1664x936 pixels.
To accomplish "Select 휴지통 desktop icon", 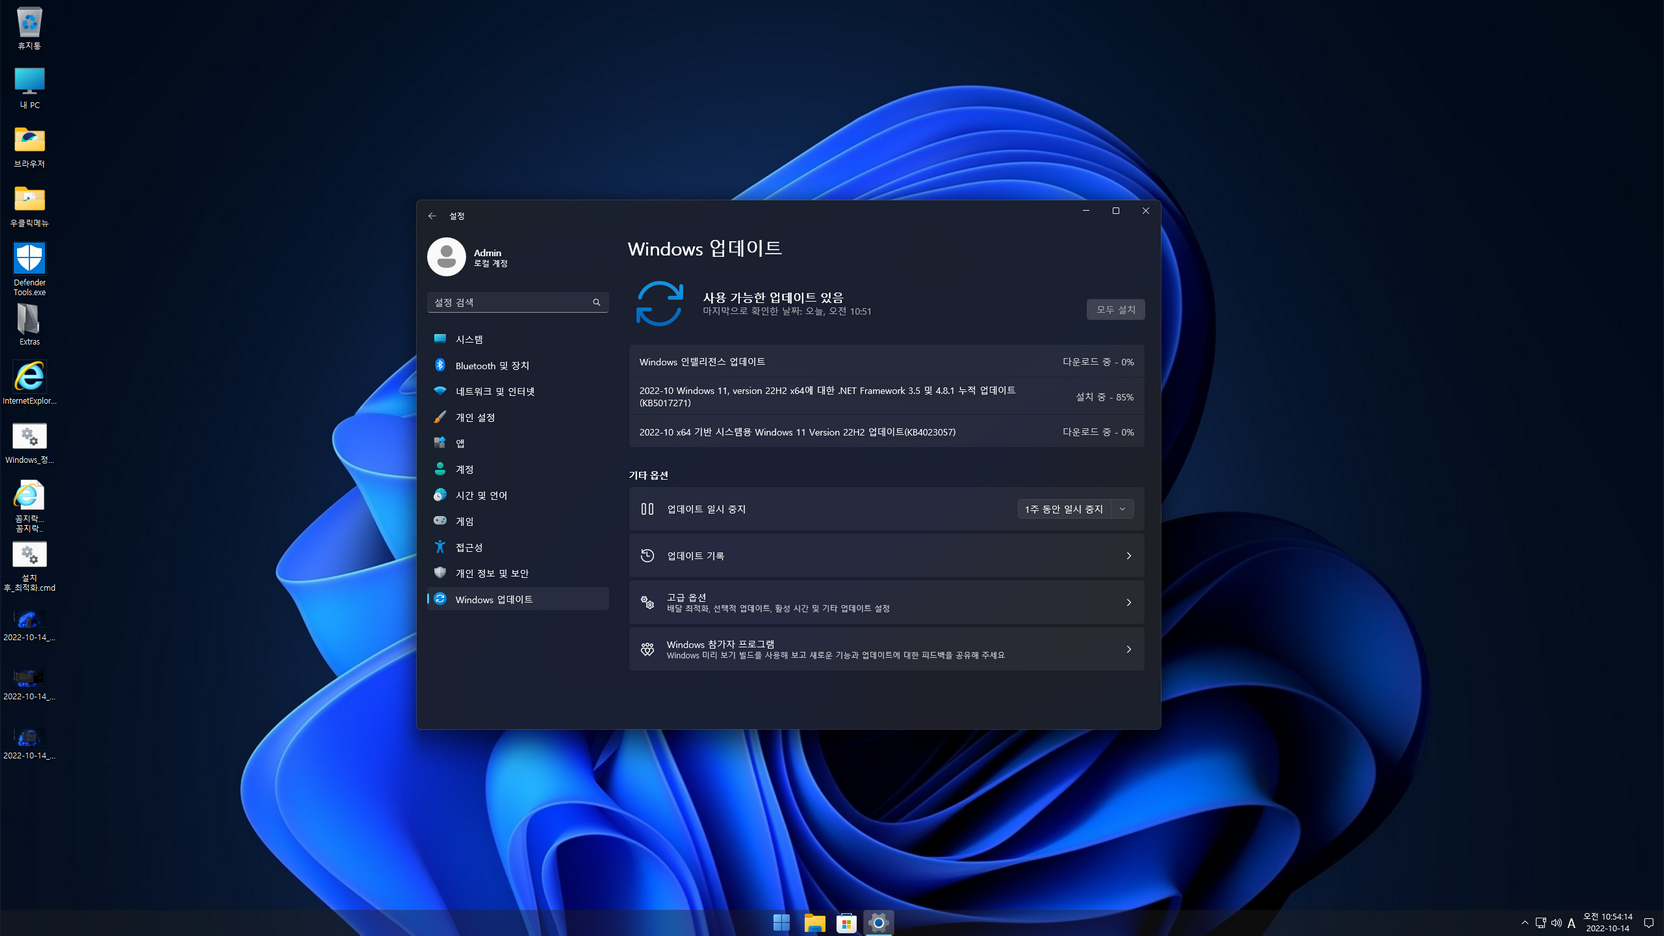I will point(29,29).
